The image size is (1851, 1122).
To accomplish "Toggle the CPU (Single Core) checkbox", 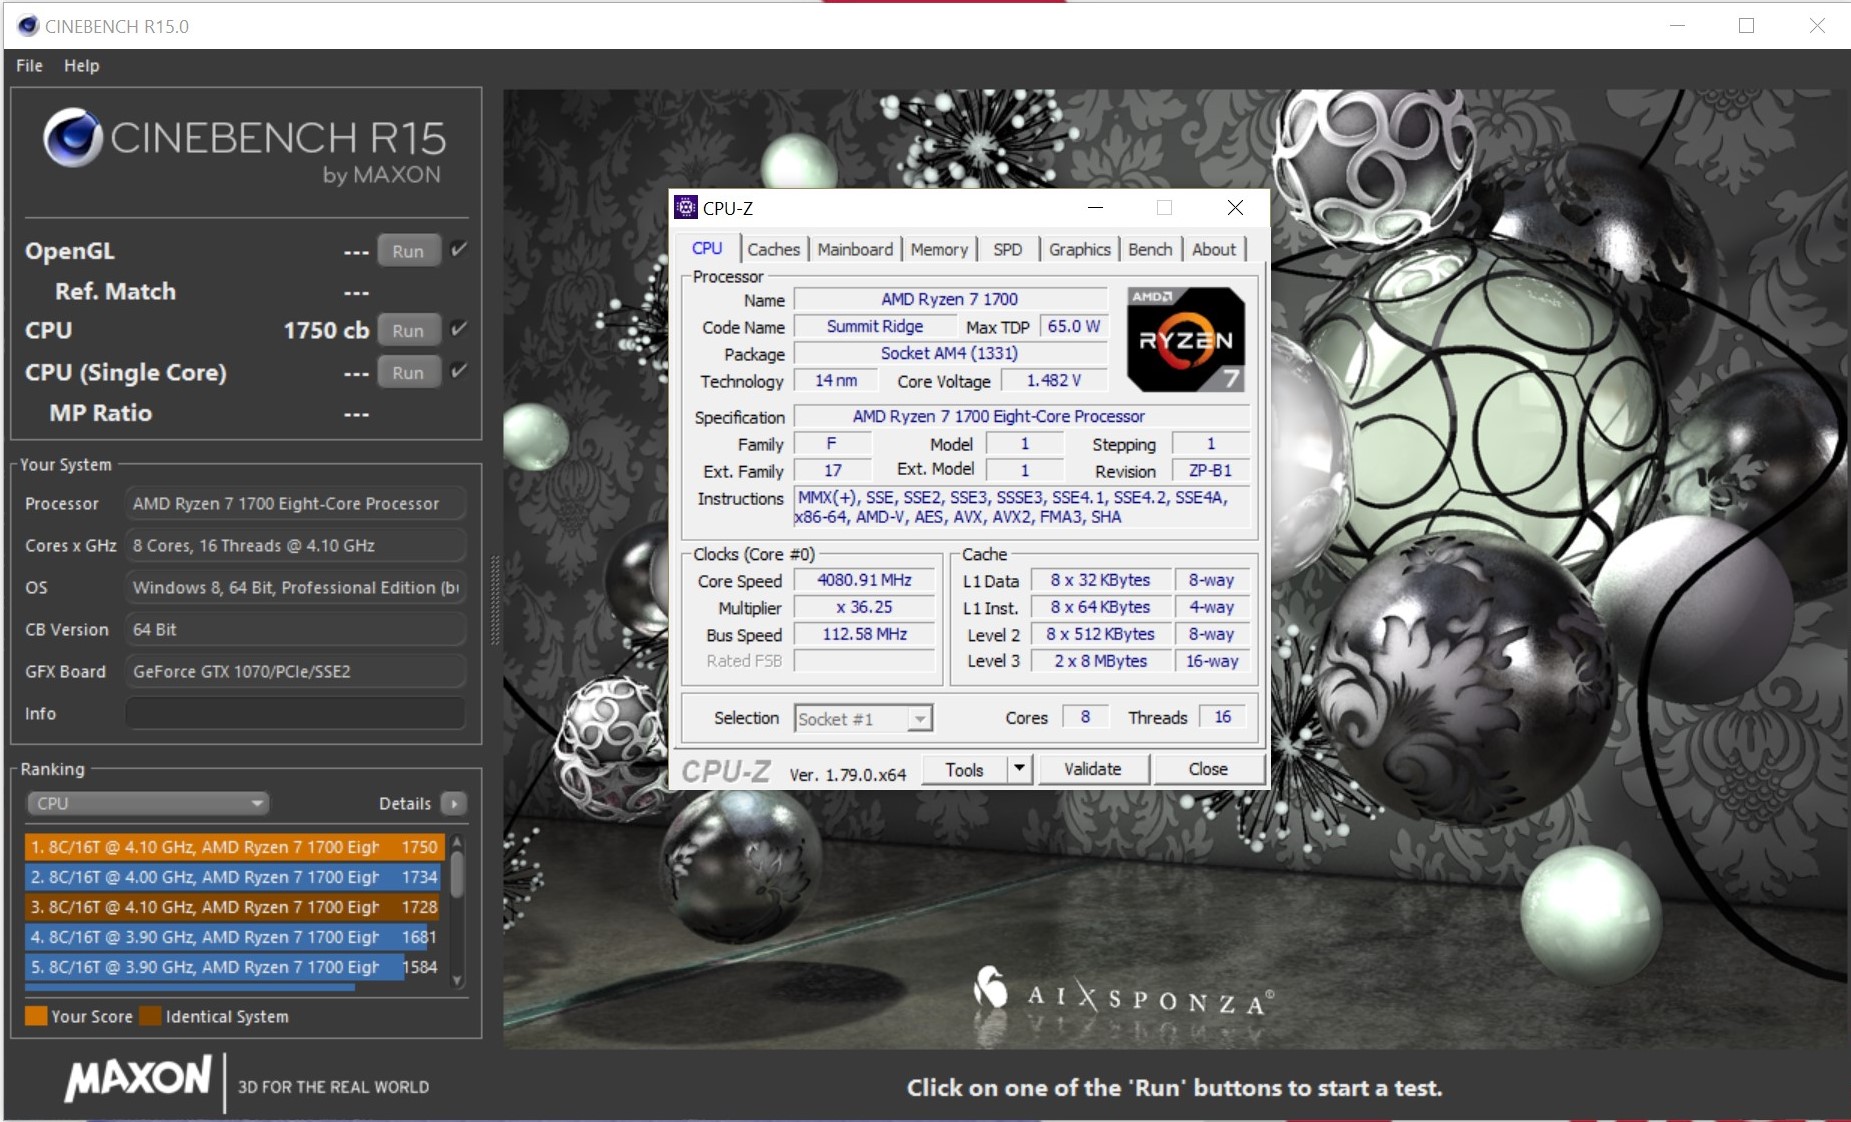I will 459,371.
